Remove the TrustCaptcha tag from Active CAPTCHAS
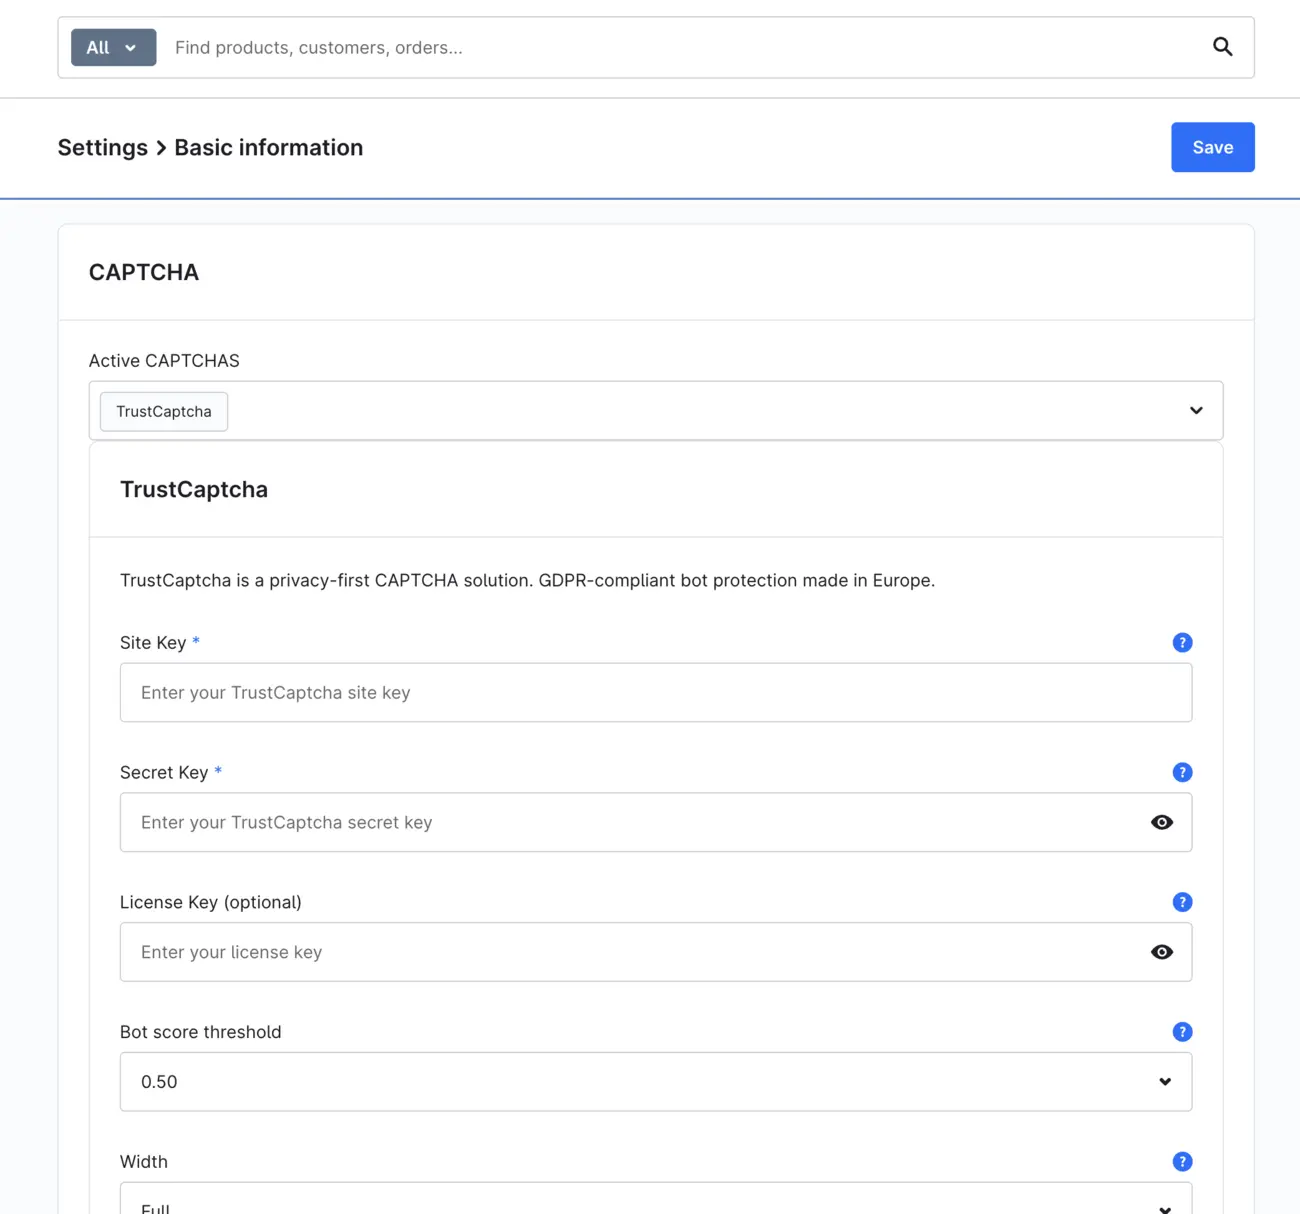The width and height of the screenshot is (1300, 1214). coord(163,411)
